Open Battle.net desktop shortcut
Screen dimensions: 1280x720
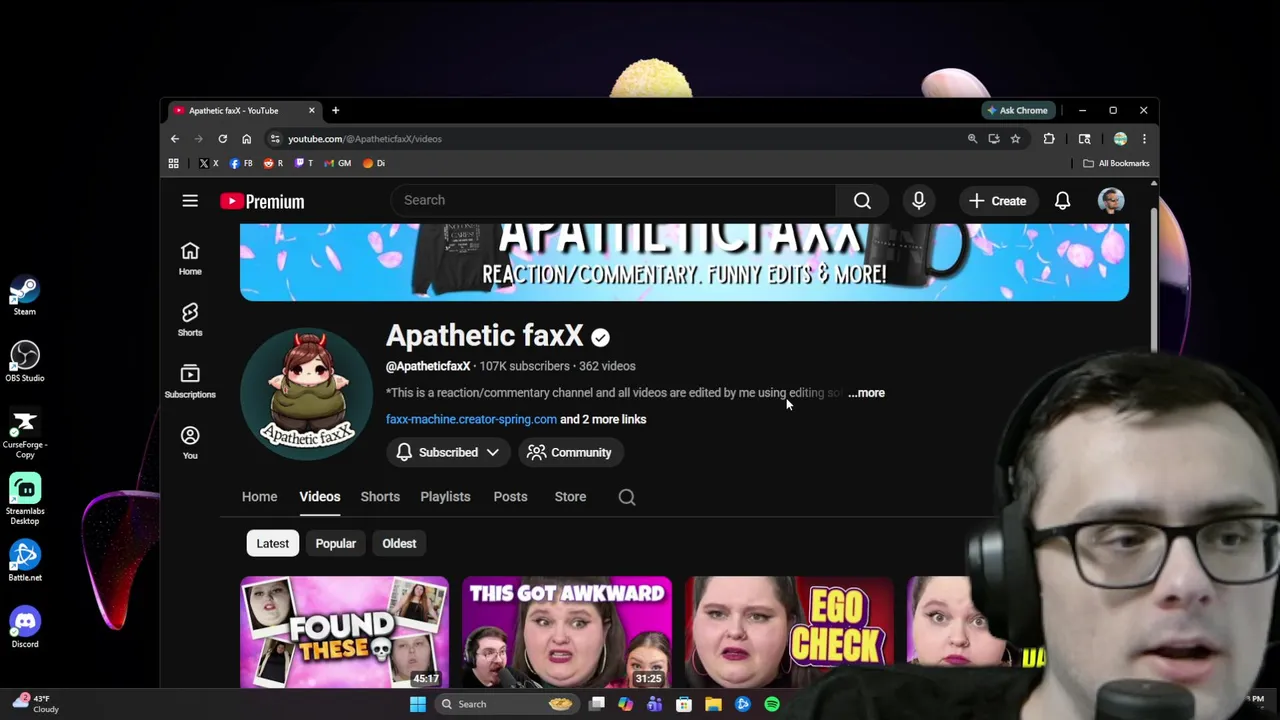25,561
